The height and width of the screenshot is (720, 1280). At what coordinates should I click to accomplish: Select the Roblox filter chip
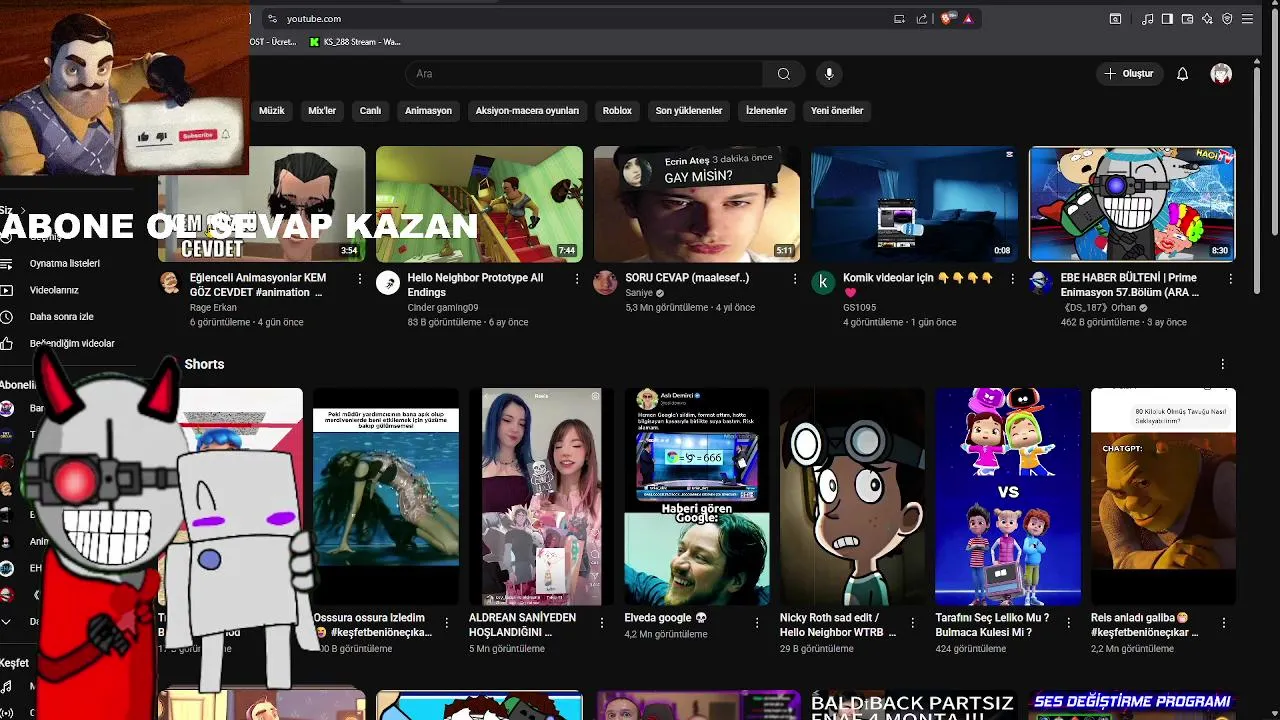(x=617, y=111)
